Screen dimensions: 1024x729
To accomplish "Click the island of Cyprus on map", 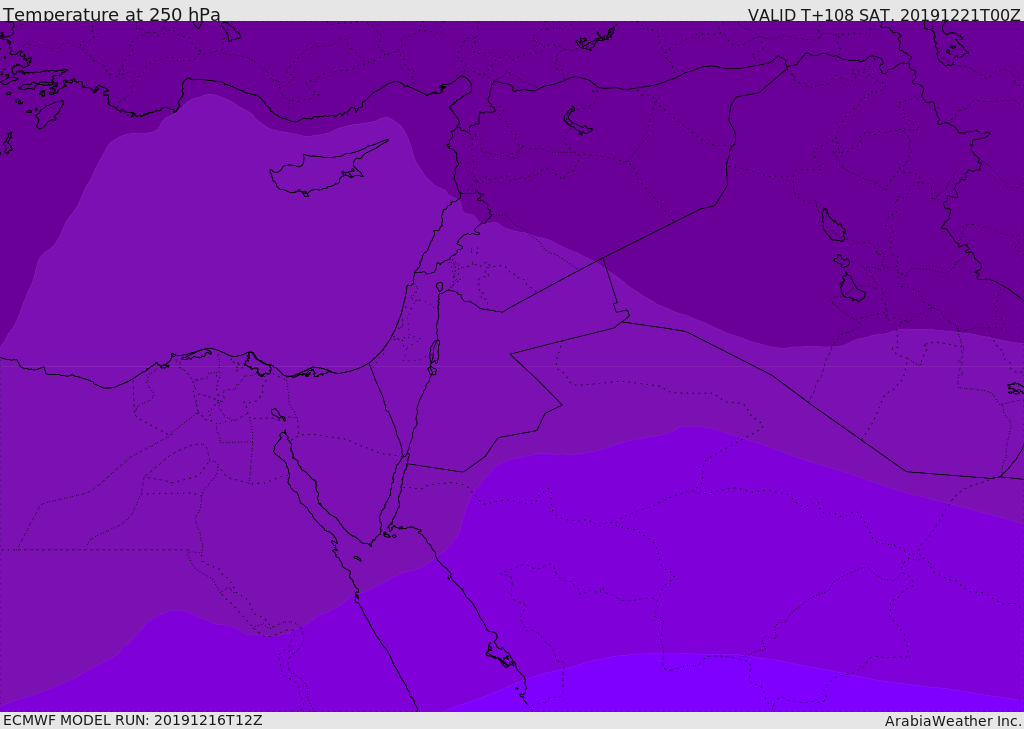I will (x=328, y=169).
